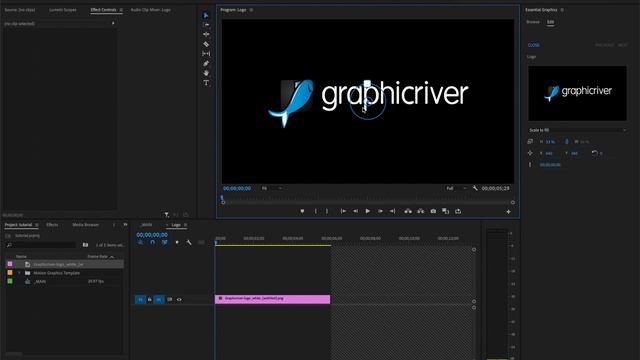Toggle track targeting button on video track
Image resolution: width=640 pixels, height=360 pixels.
[159, 300]
